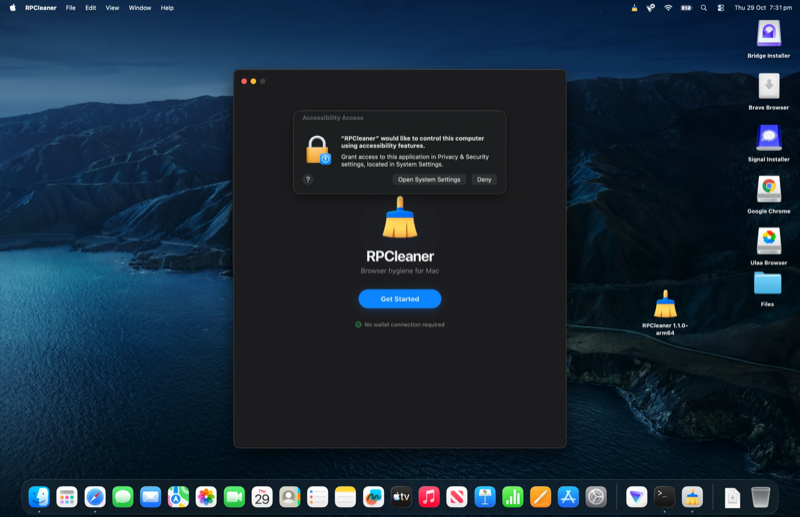
Task: Click the RPCleaner broom icon in the menu bar
Action: tap(634, 8)
